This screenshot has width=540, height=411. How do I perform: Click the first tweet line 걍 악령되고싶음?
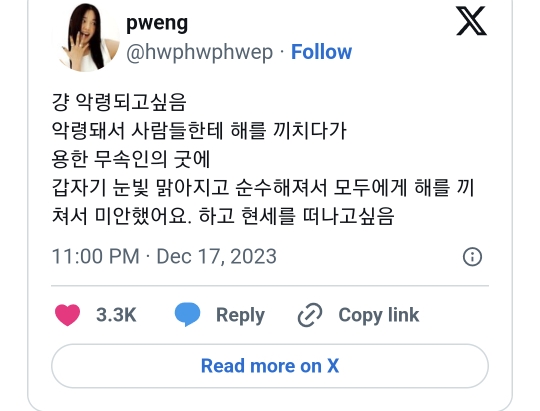tap(119, 102)
